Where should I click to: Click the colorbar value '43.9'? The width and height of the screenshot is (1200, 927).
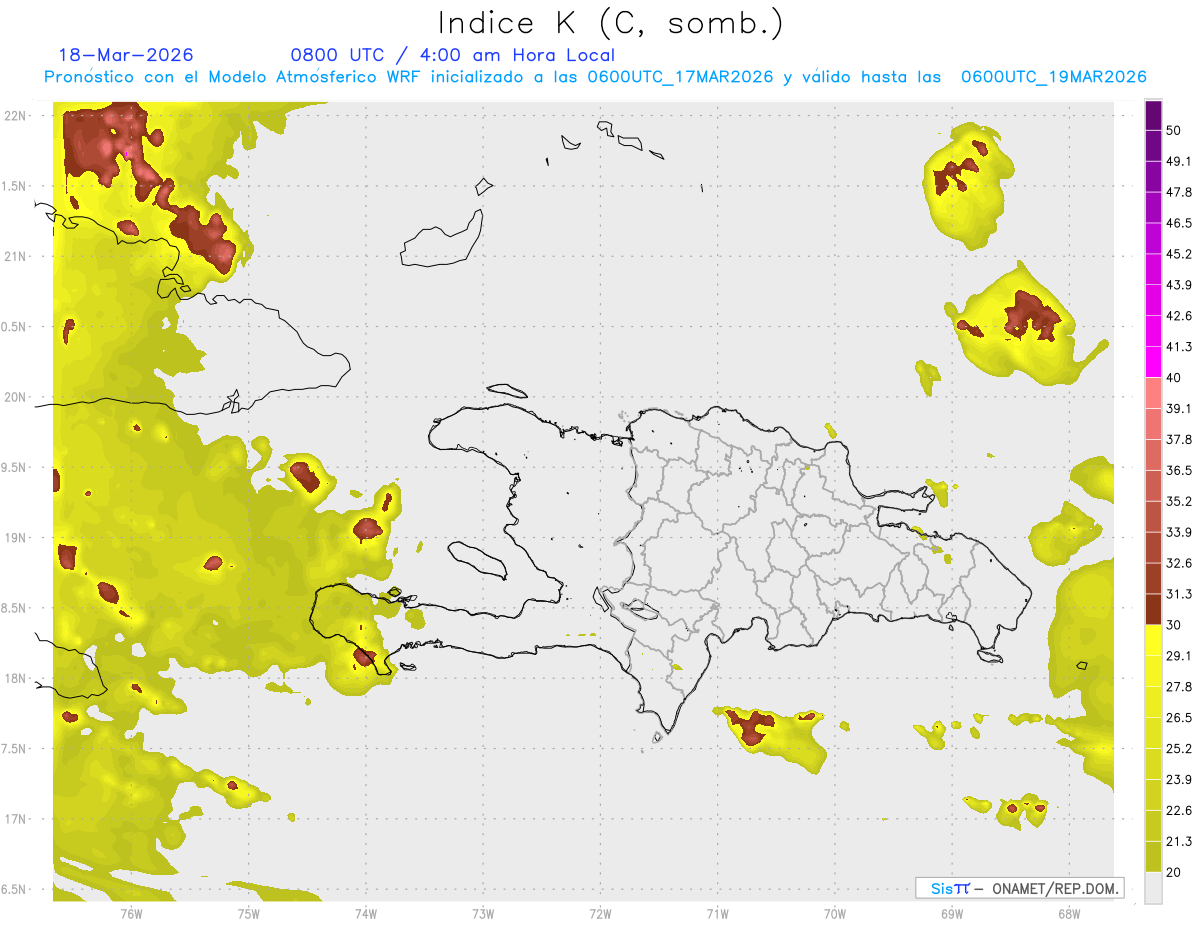coord(1179,285)
